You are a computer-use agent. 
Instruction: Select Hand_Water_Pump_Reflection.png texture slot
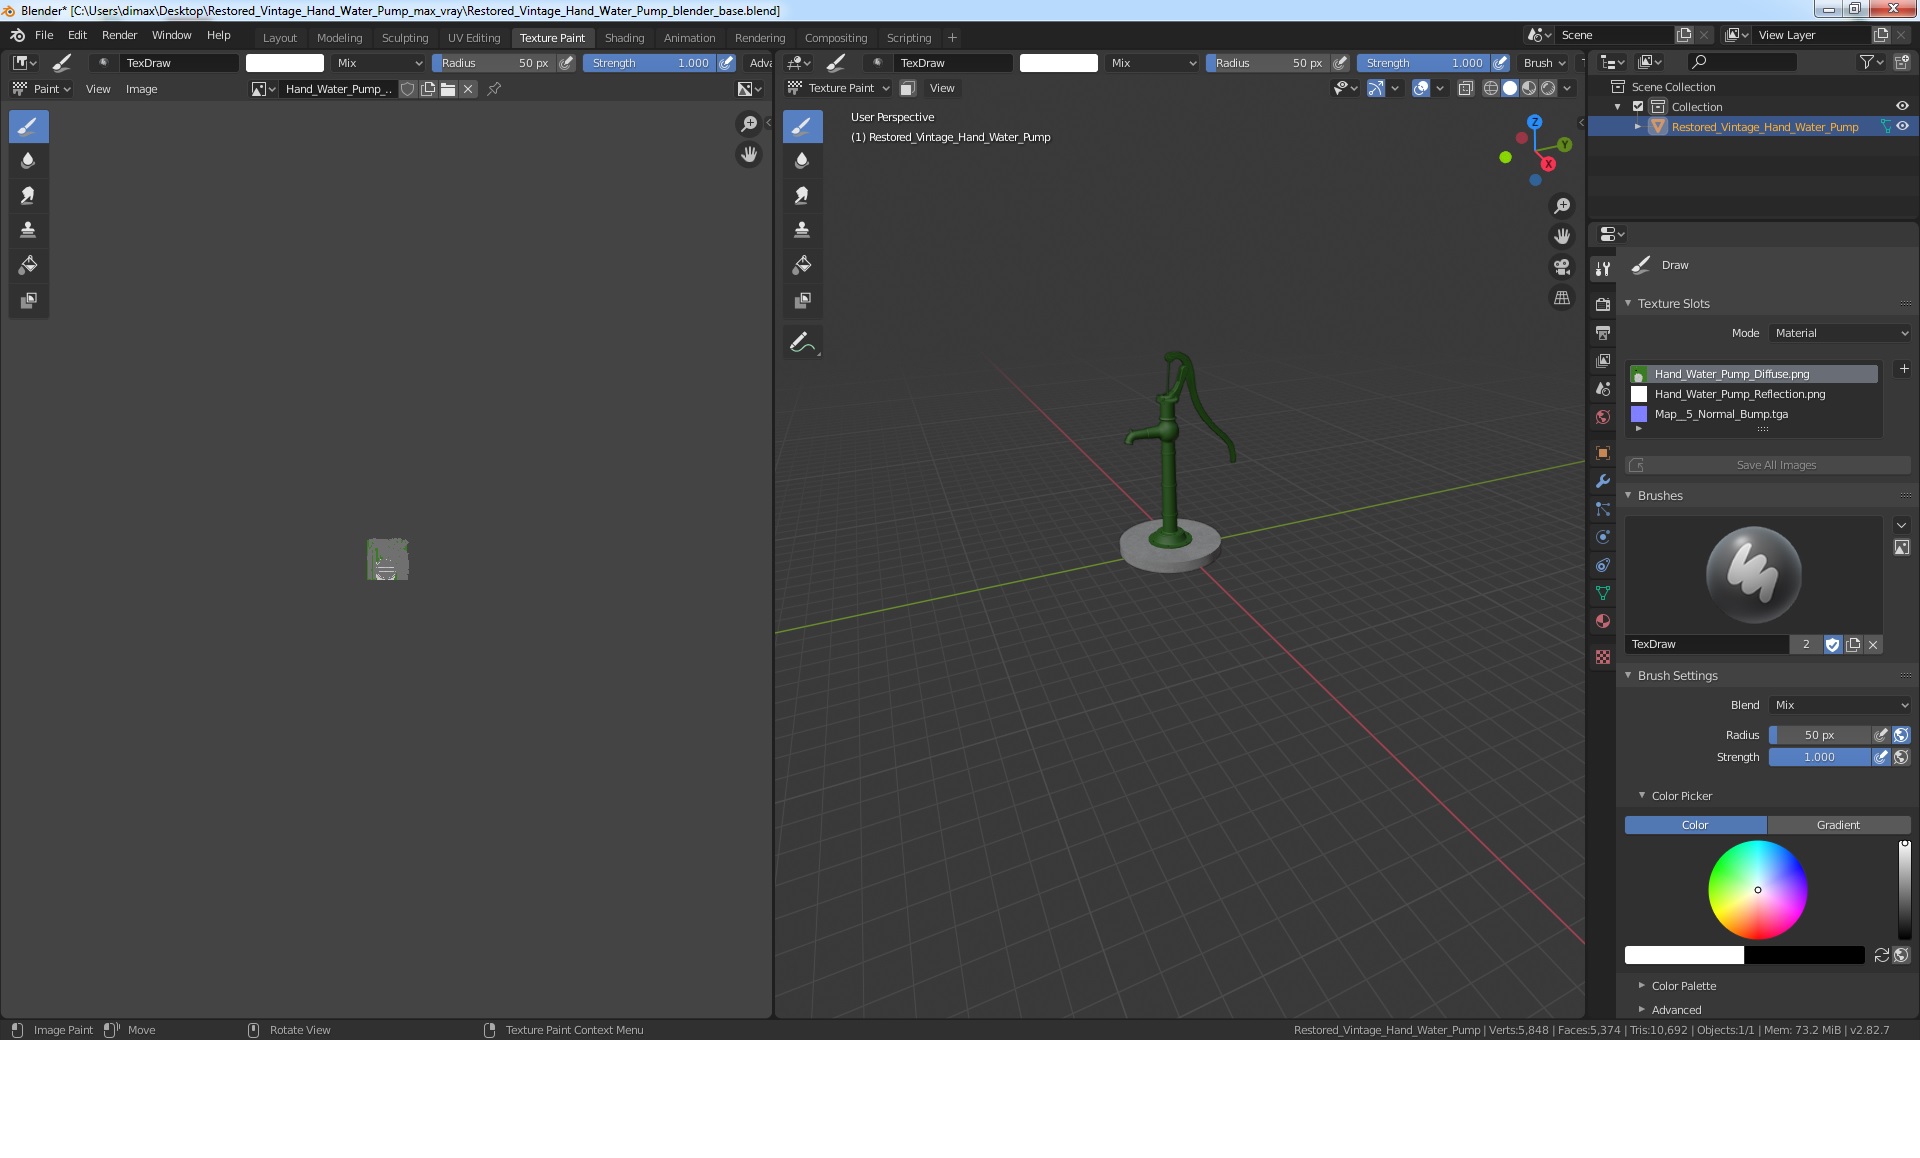point(1754,394)
